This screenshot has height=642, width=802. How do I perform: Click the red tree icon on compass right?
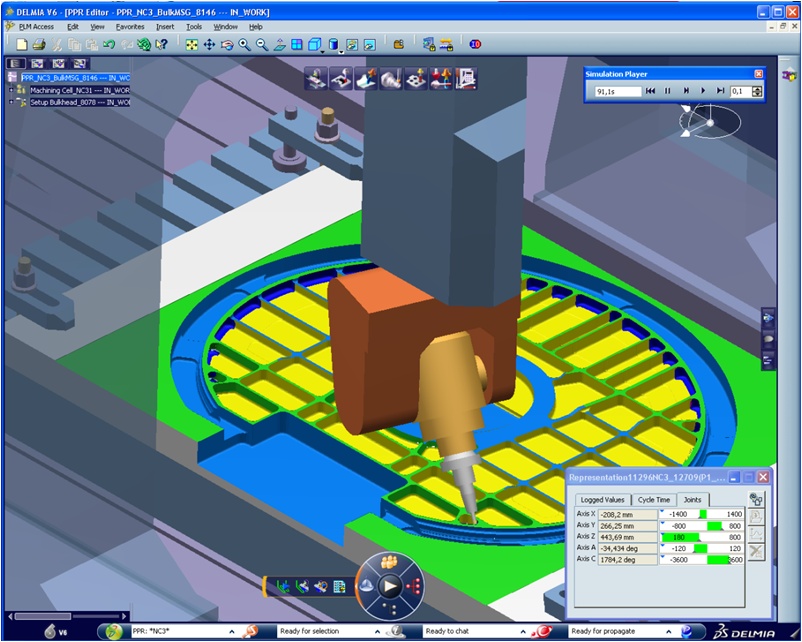click(413, 586)
